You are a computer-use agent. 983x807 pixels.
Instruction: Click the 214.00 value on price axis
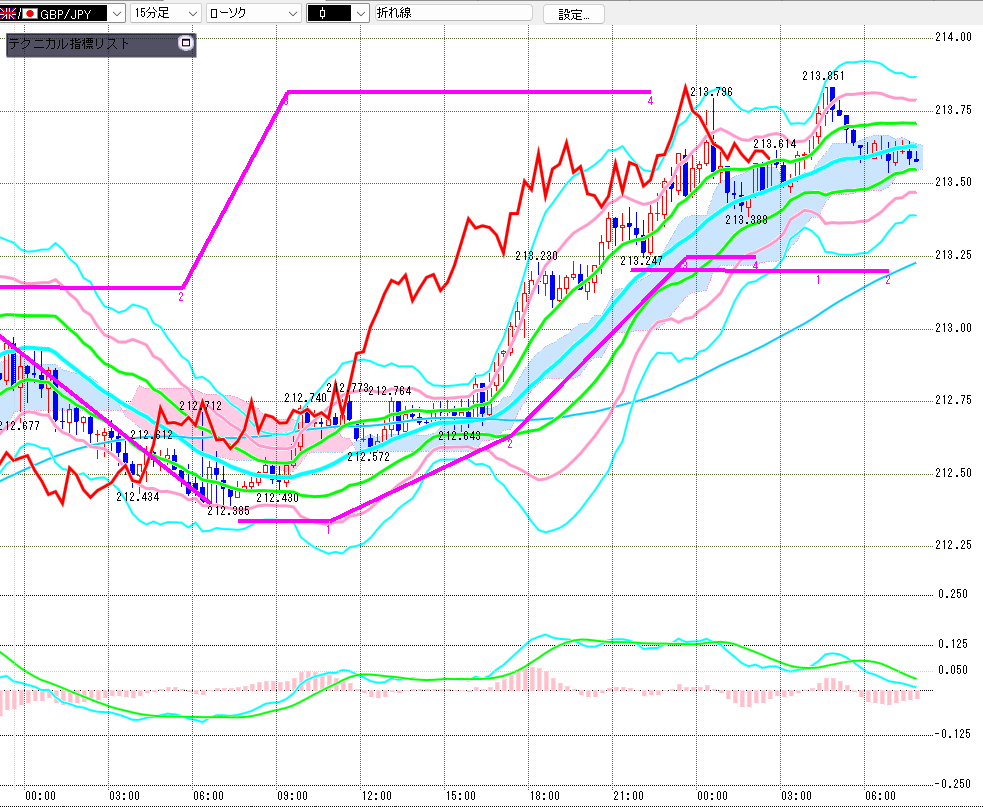(952, 37)
